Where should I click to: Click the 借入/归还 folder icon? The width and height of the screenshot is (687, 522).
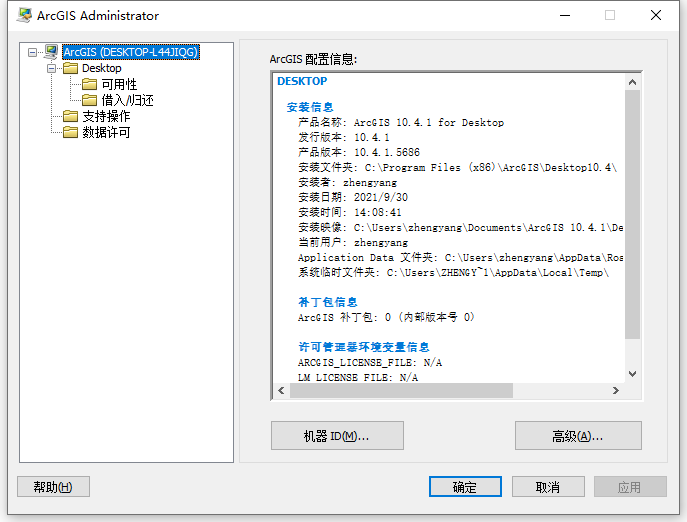(89, 100)
